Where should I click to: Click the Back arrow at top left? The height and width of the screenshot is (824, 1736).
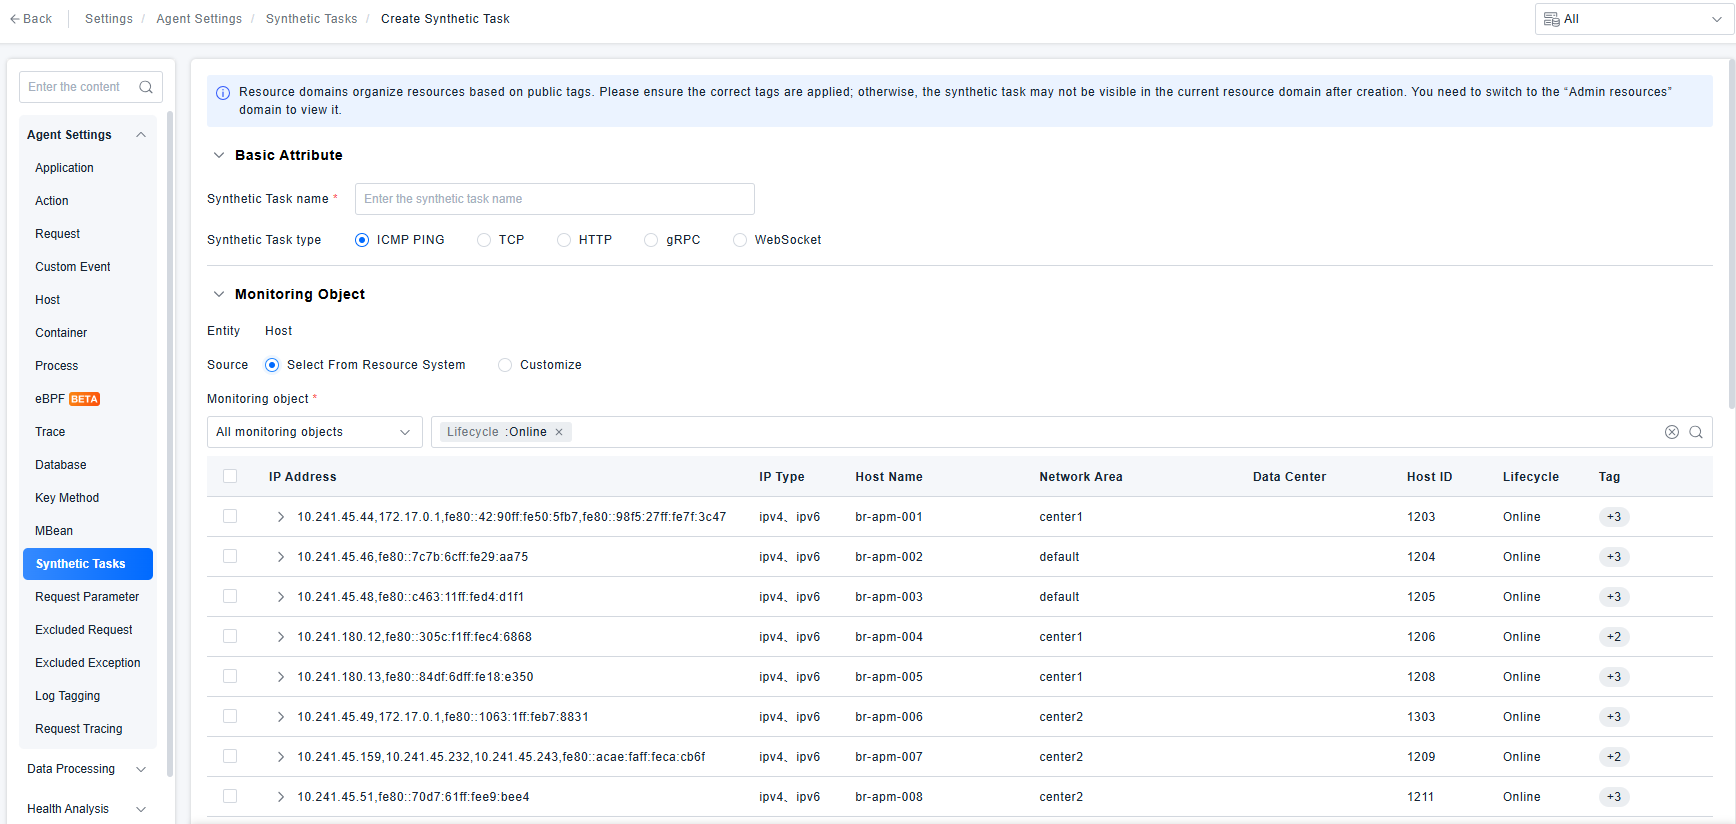15,19
